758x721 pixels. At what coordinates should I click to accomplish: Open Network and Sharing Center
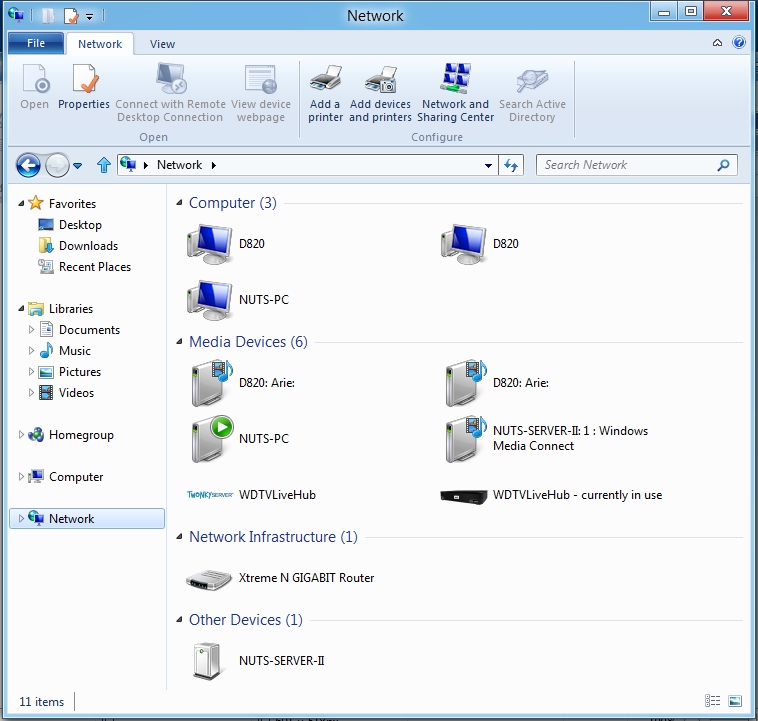[x=455, y=93]
